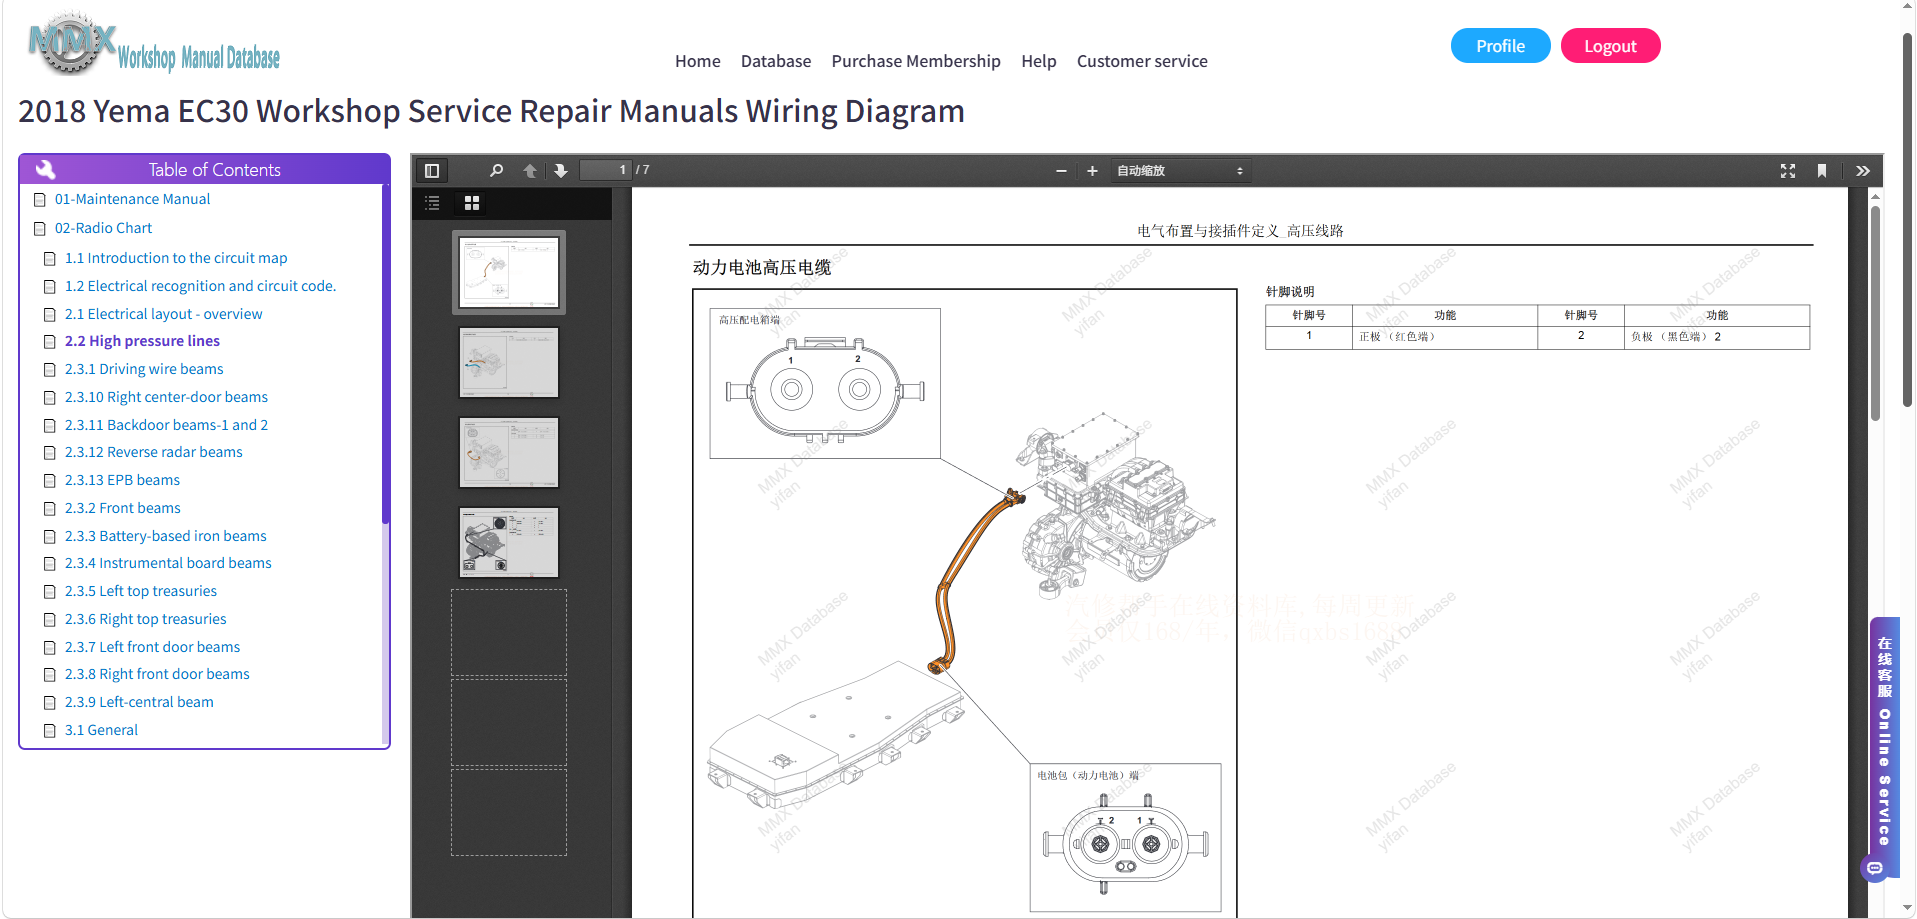
Task: Click the Profile button
Action: click(x=1500, y=46)
